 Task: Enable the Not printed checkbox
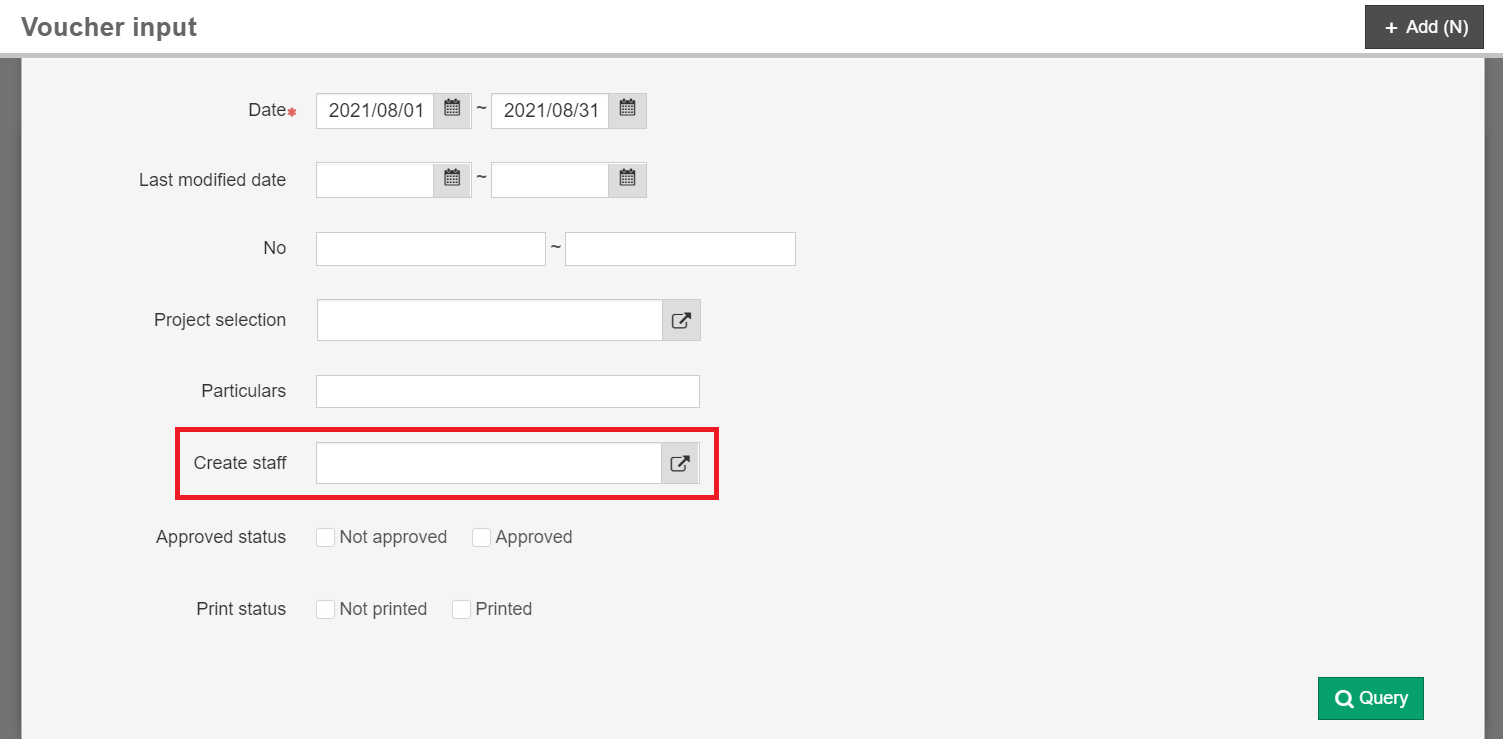(x=325, y=610)
